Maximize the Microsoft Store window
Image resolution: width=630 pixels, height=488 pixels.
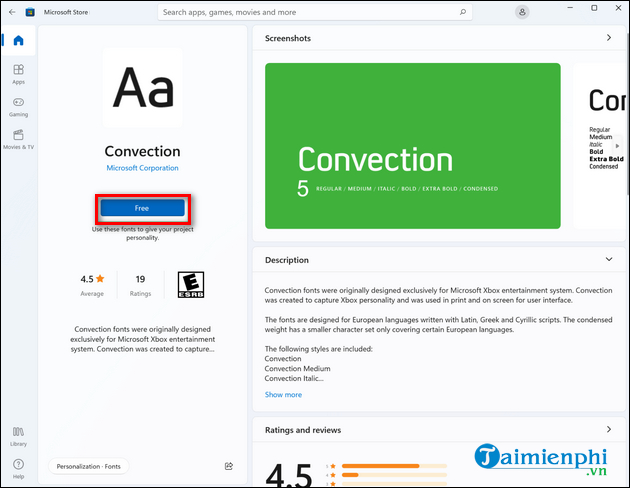[x=594, y=8]
